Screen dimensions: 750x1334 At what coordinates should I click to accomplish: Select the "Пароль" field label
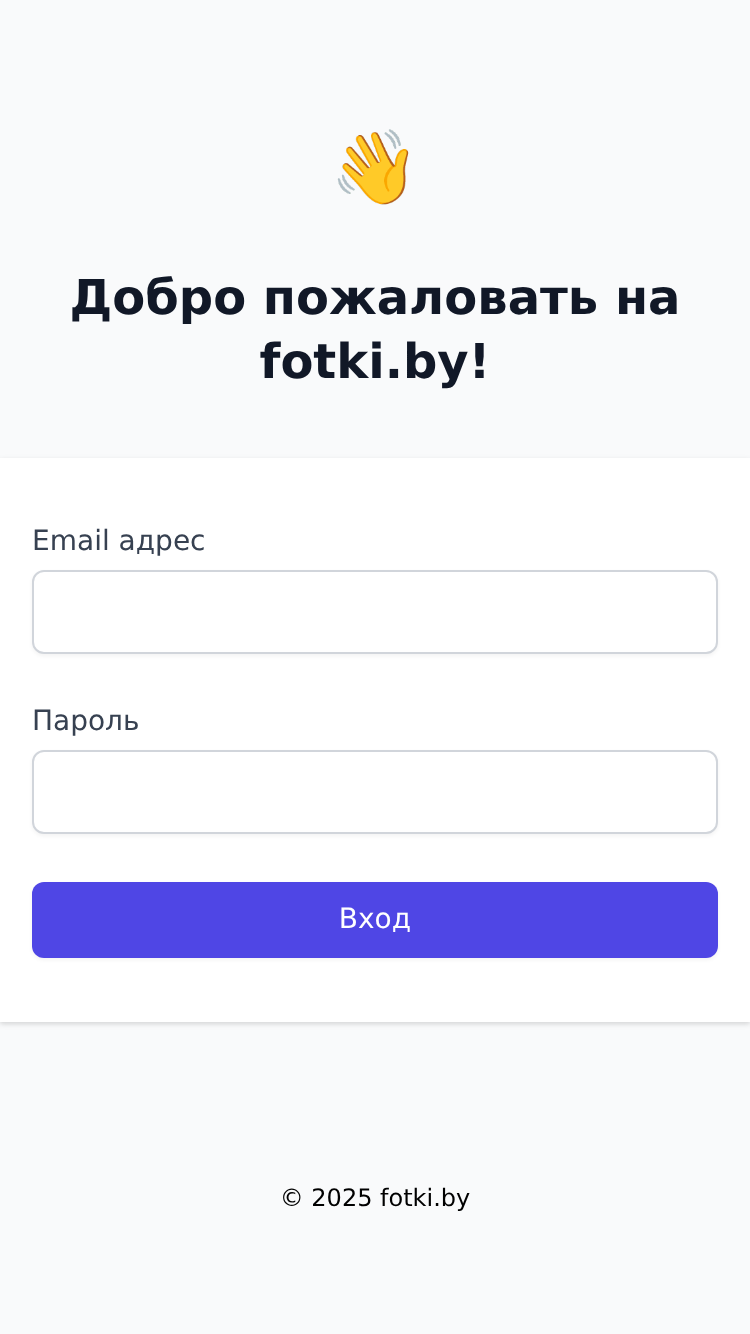pyautogui.click(x=85, y=720)
